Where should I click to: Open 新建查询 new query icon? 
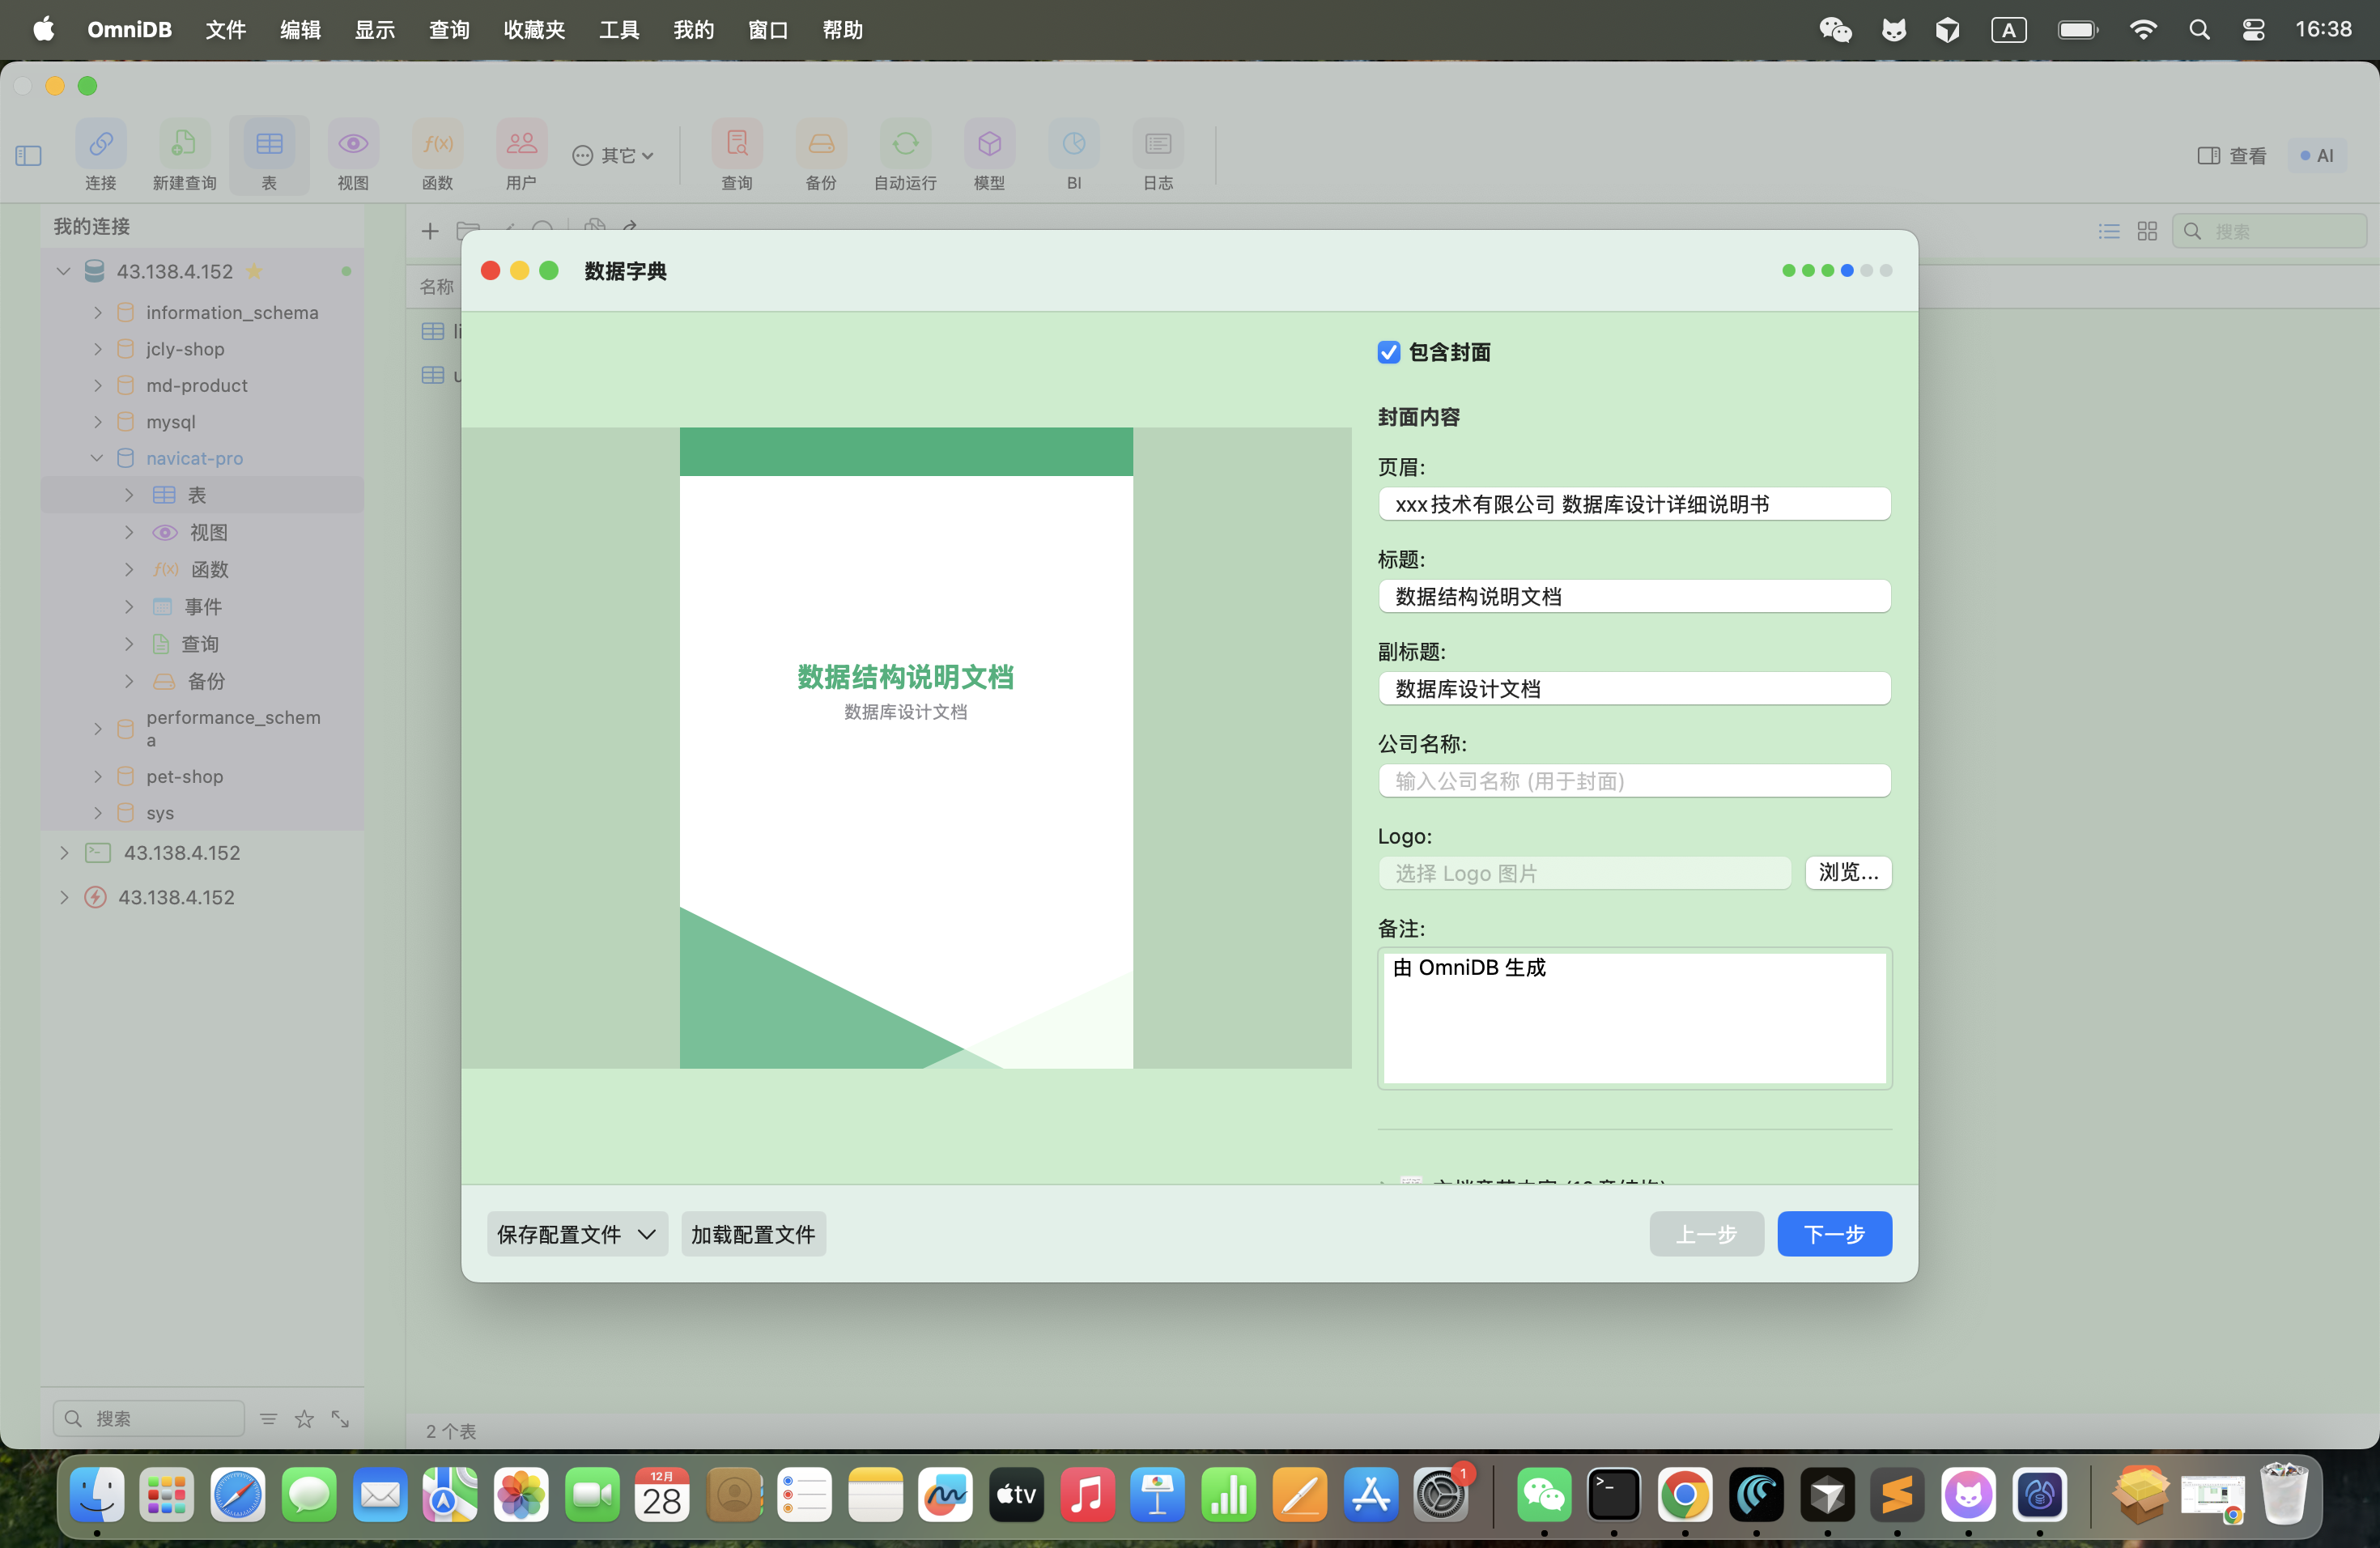[184, 145]
